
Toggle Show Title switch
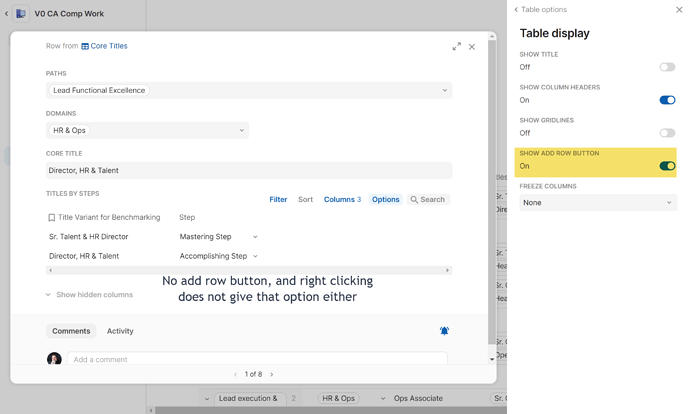[667, 67]
